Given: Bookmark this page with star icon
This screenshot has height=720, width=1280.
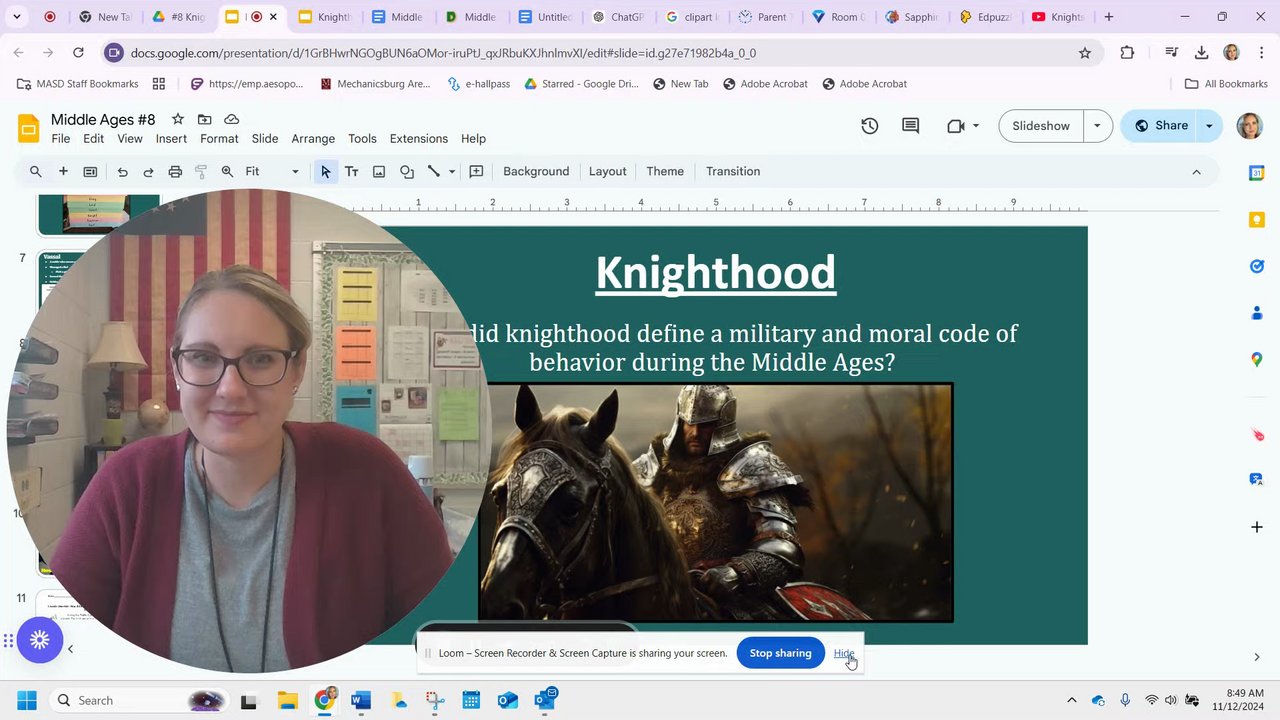Looking at the screenshot, I should pyautogui.click(x=1085, y=53).
